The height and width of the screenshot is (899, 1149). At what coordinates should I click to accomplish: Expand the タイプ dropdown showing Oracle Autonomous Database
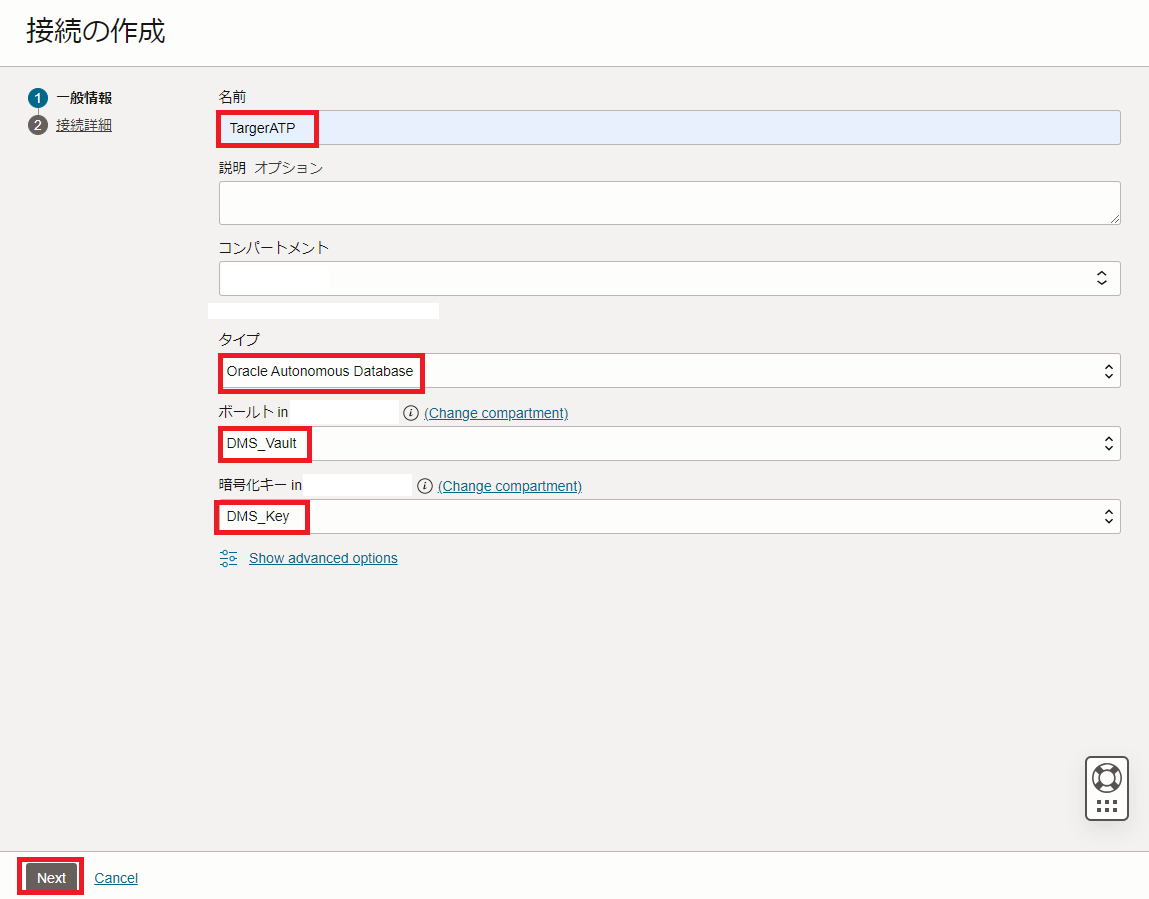(x=668, y=371)
